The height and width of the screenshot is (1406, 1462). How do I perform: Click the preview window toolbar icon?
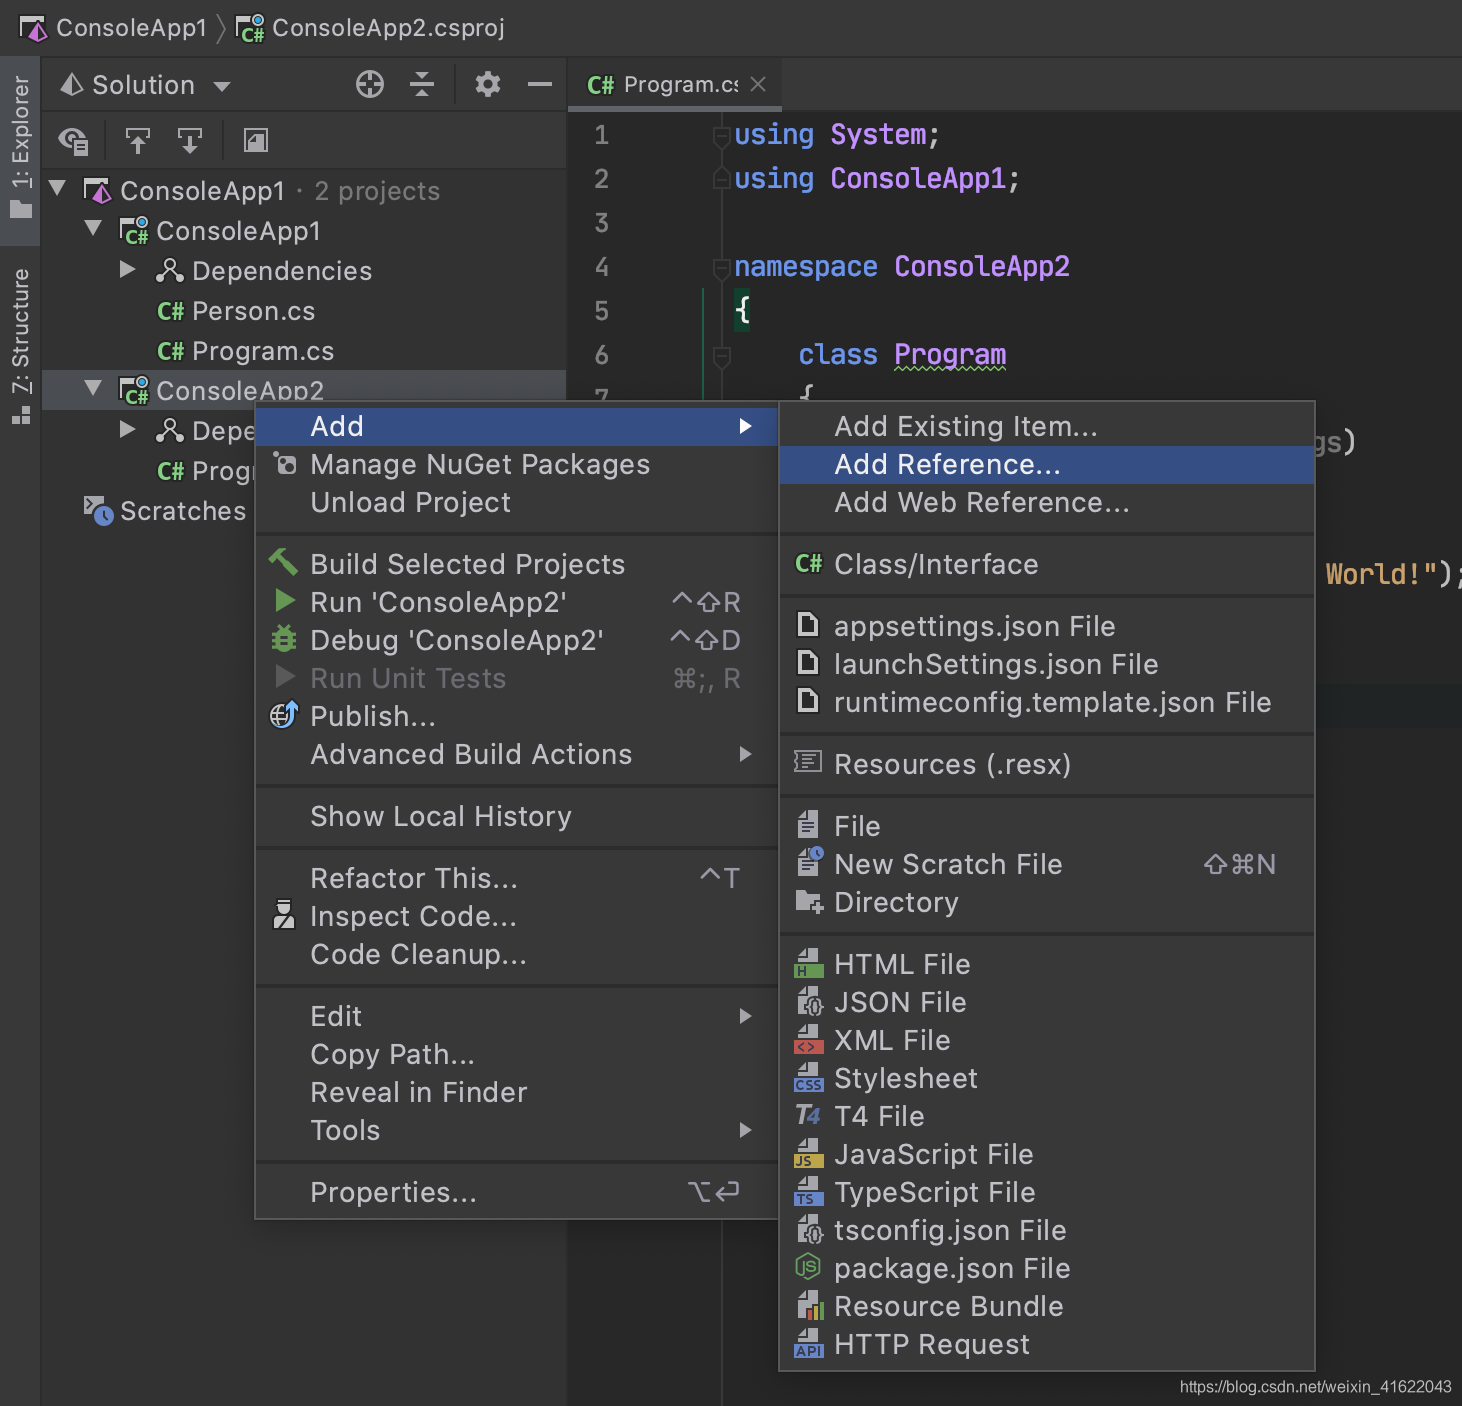[x=256, y=141]
